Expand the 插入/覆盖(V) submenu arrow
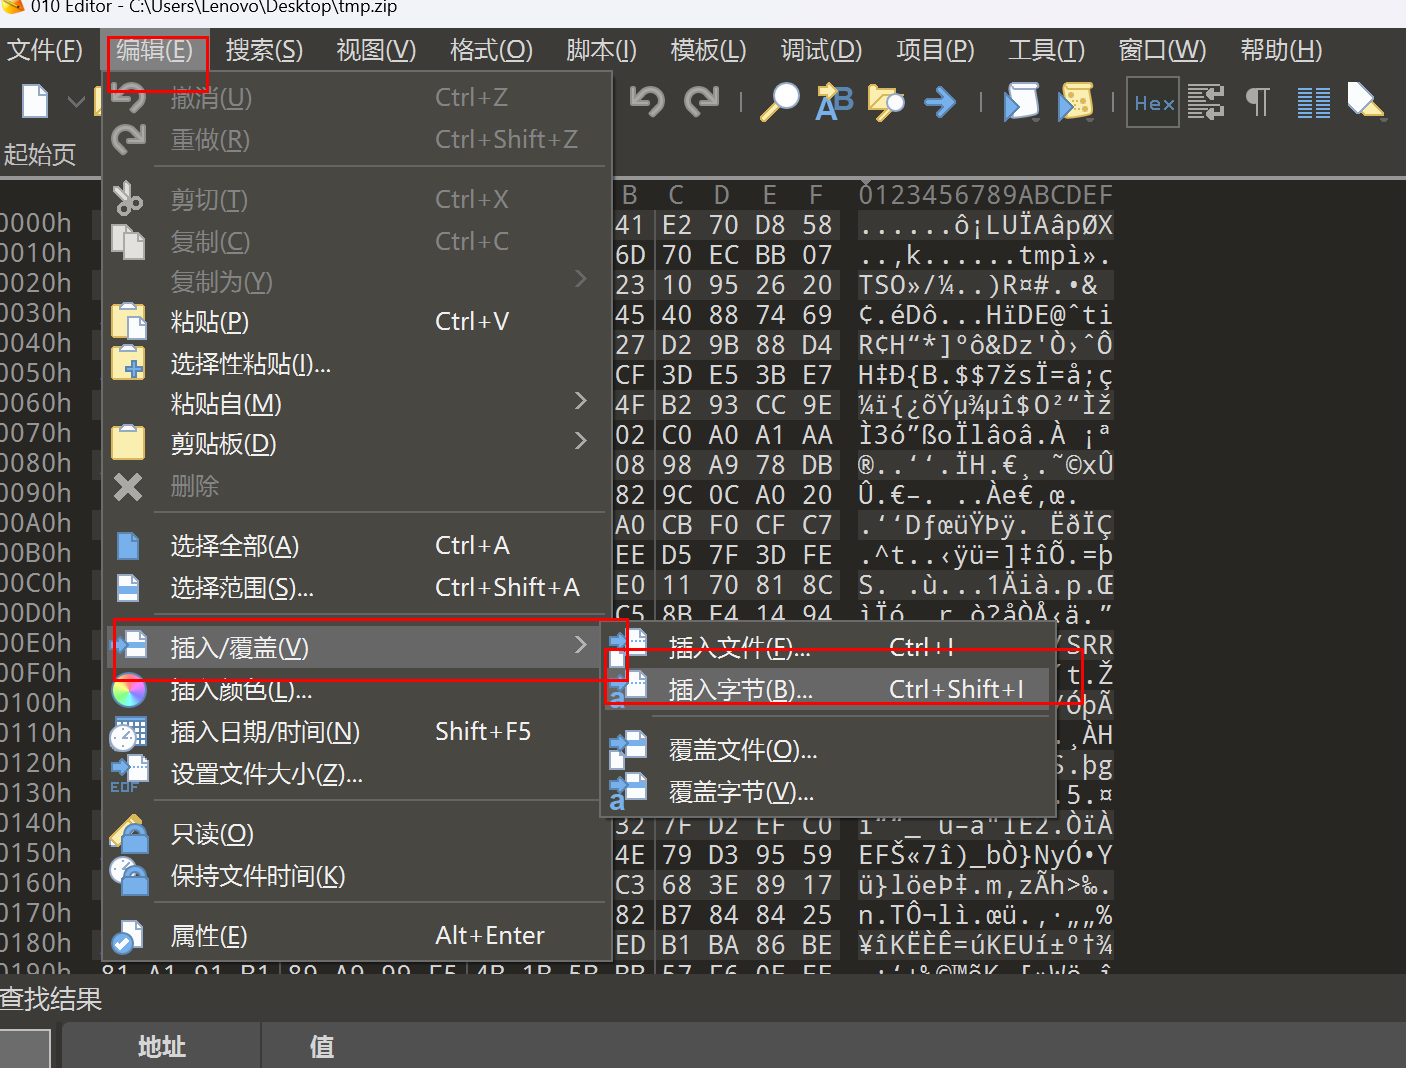 (x=580, y=645)
